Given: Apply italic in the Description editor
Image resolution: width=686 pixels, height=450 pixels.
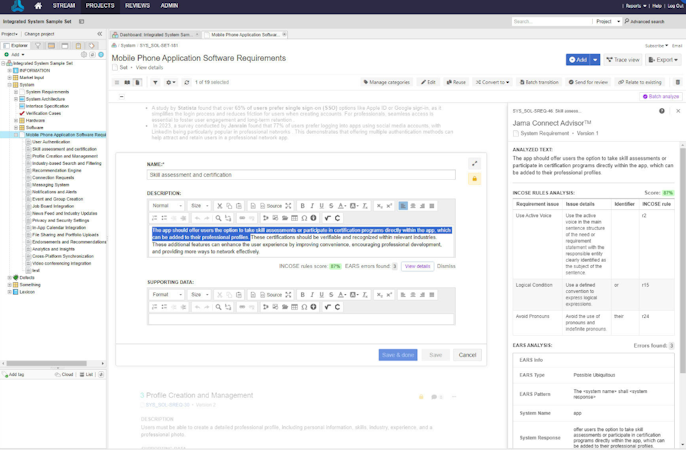Looking at the screenshot, I should (312, 206).
